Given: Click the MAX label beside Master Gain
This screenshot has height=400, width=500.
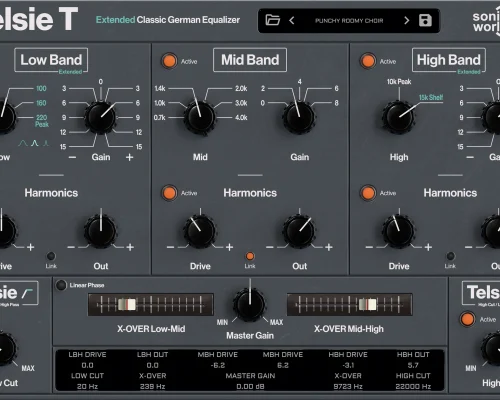Looking at the screenshot, I should [276, 322].
